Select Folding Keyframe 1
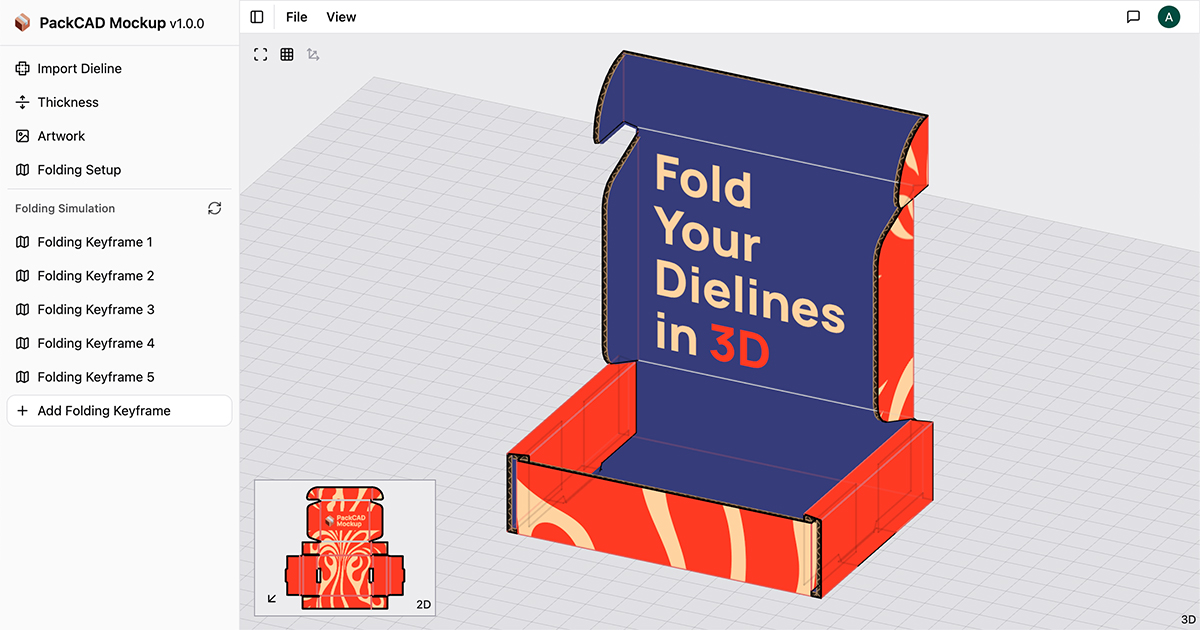 pos(96,242)
